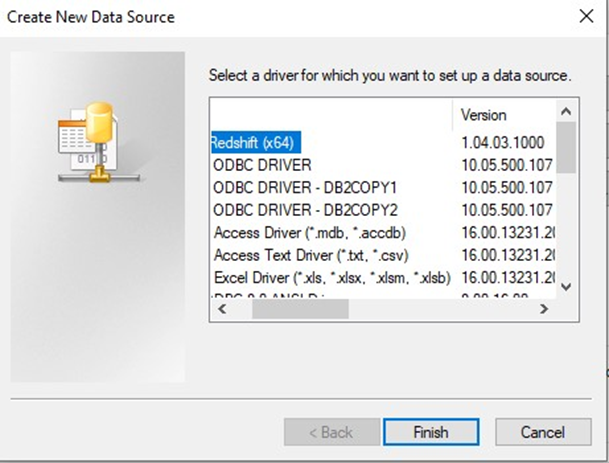Select the plain ODBC DRIVER entry
The image size is (609, 463).
pyautogui.click(x=262, y=165)
